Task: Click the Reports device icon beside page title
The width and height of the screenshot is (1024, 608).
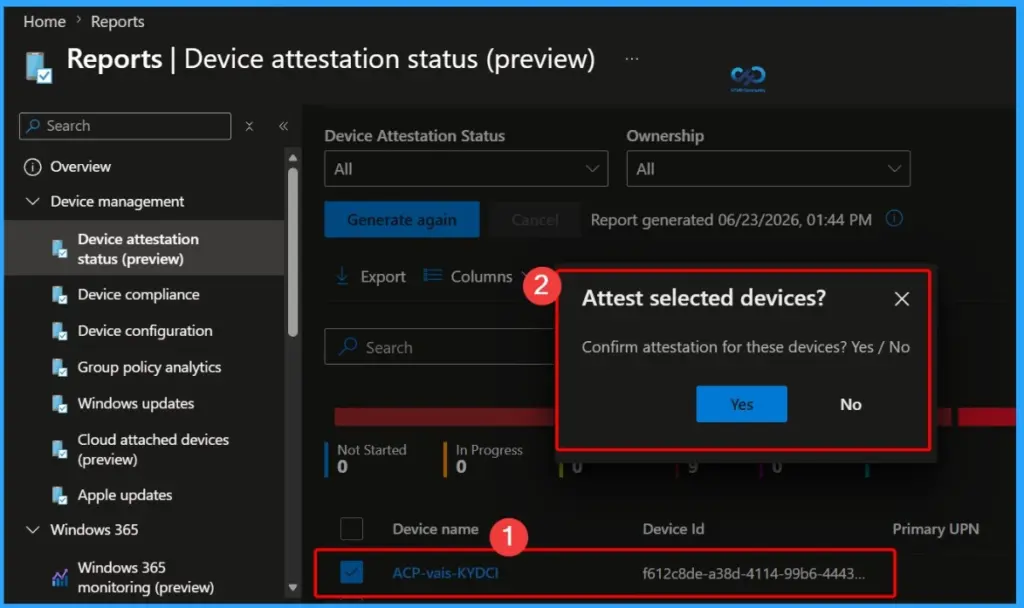Action: (x=38, y=67)
